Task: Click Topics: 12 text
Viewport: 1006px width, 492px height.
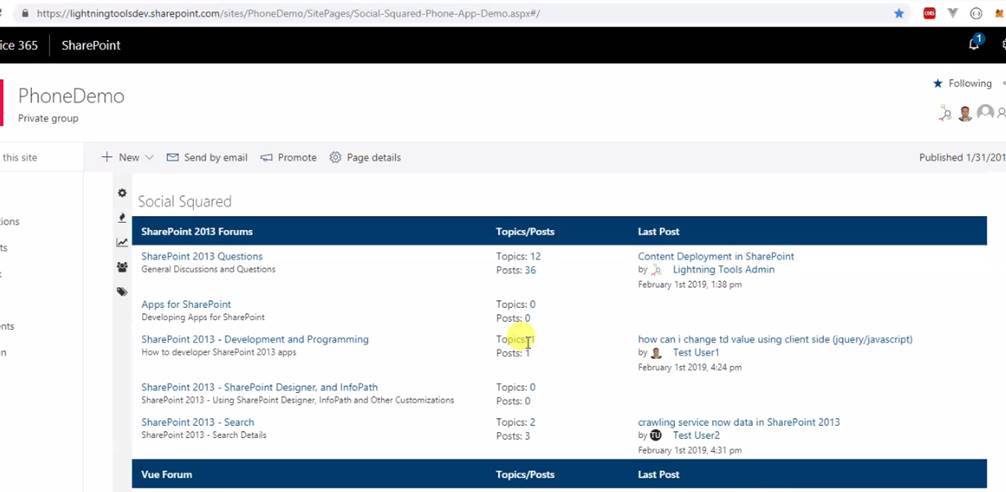Action: click(518, 256)
